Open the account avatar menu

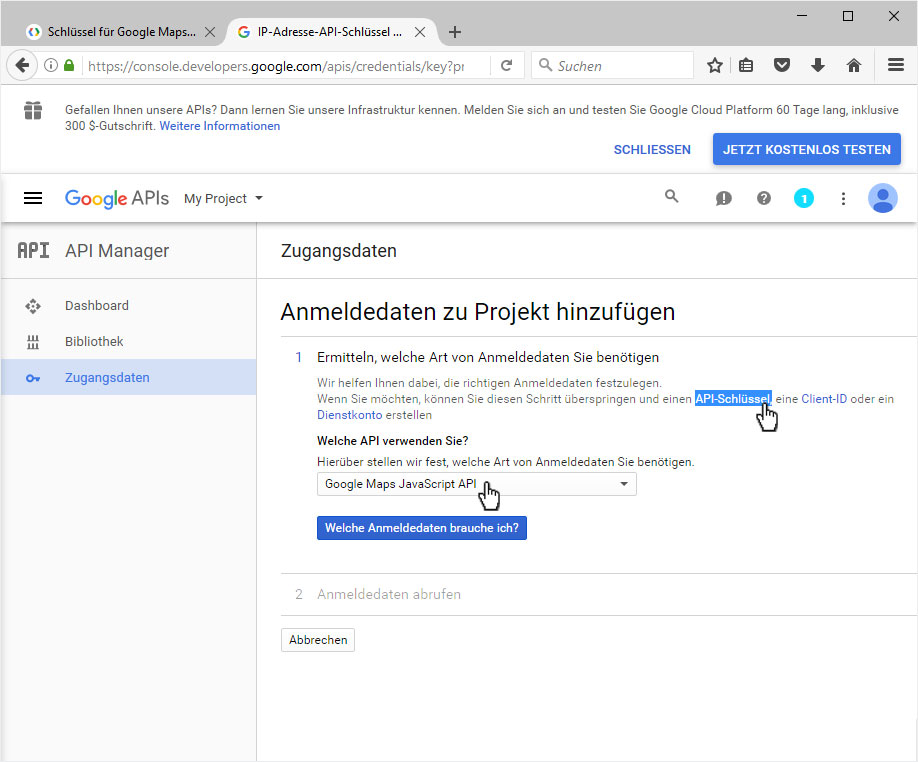882,198
